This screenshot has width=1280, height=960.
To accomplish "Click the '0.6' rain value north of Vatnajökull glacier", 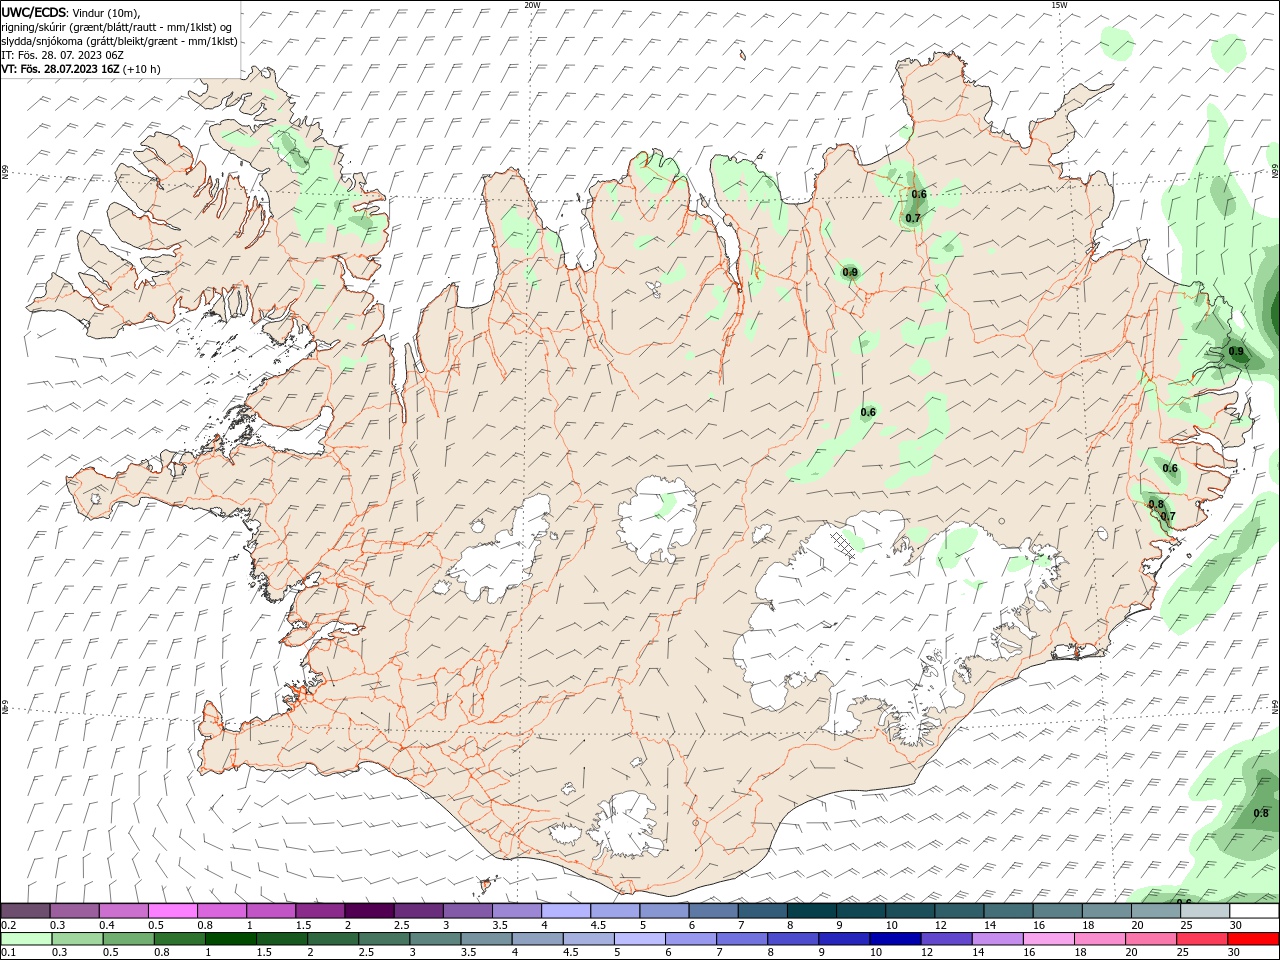I will pyautogui.click(x=868, y=412).
